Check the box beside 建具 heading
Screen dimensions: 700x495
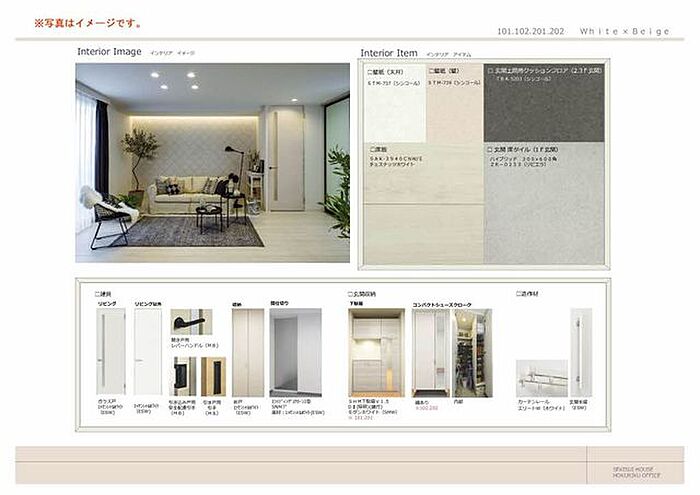97,294
